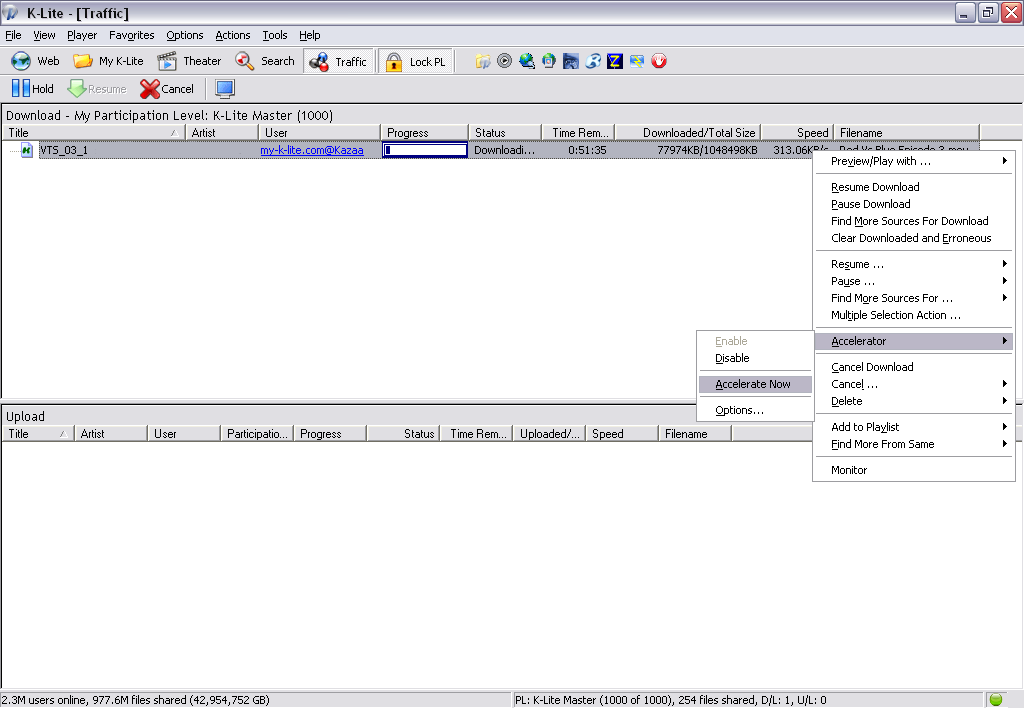This screenshot has height=708, width=1024.
Task: Sort uploads by Uploaded/... column
Action: [549, 434]
